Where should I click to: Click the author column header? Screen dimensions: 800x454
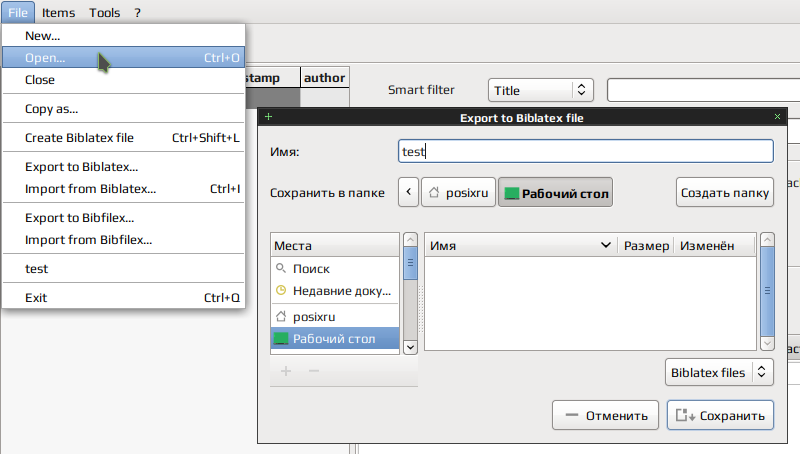tap(324, 78)
